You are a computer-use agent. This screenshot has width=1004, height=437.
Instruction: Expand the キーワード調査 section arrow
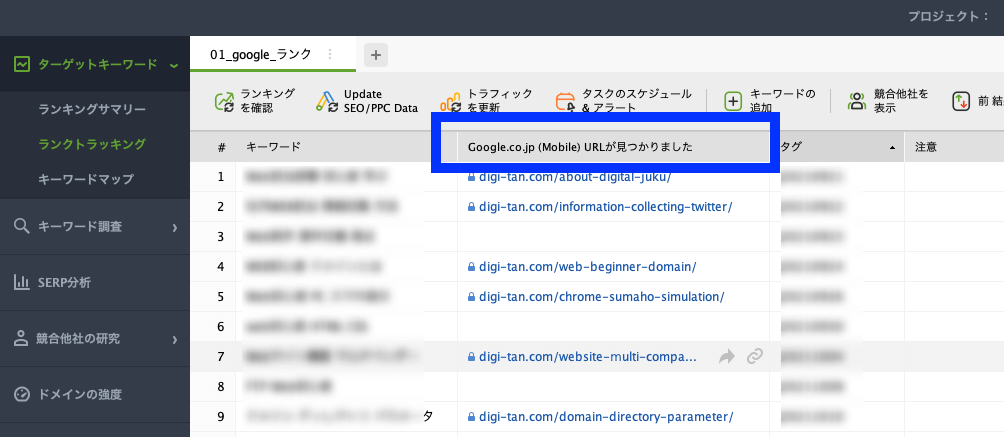click(174, 227)
